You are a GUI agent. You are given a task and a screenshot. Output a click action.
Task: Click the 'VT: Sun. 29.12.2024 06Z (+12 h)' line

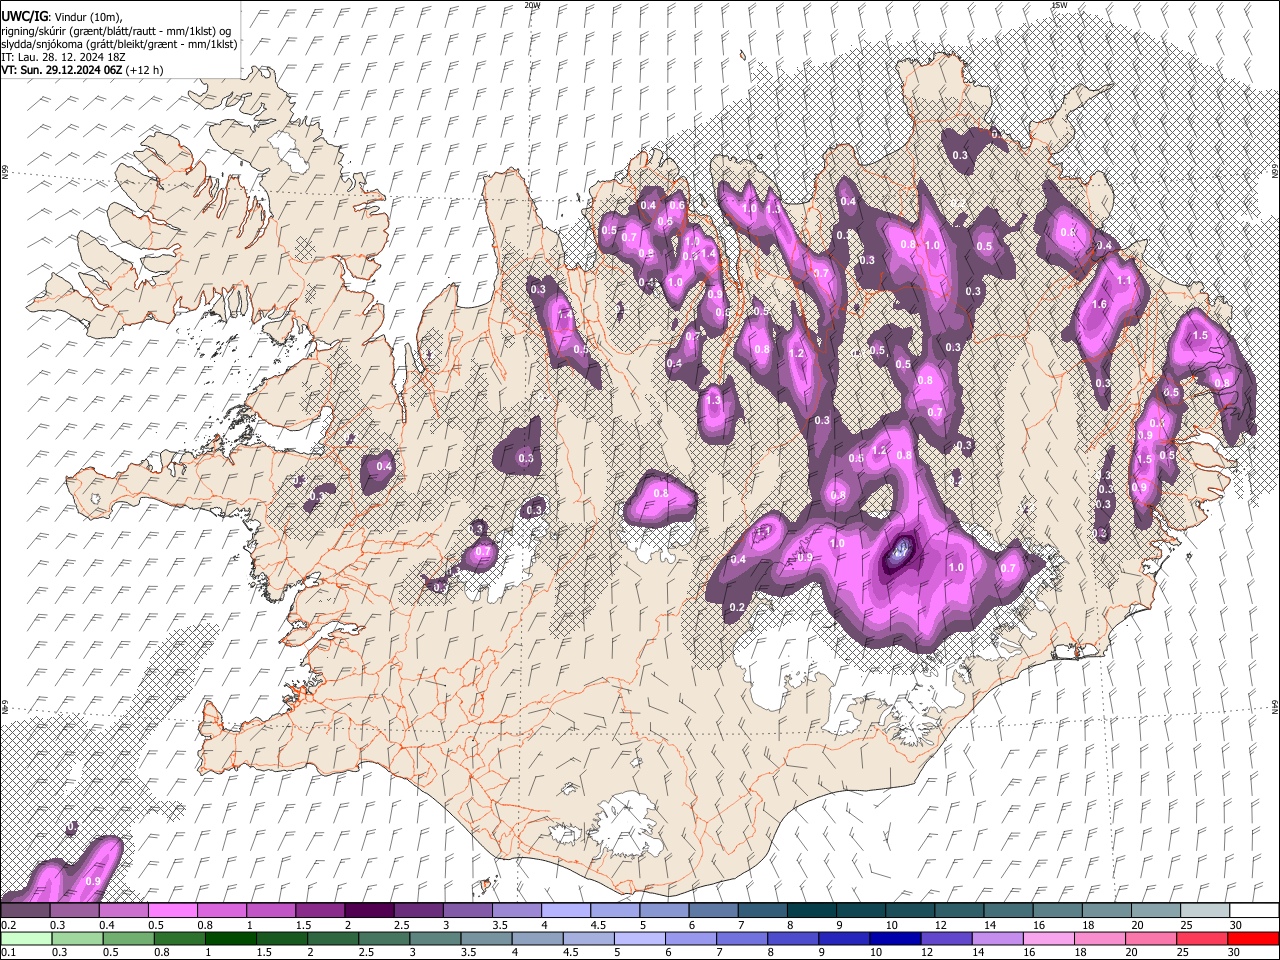click(x=82, y=70)
